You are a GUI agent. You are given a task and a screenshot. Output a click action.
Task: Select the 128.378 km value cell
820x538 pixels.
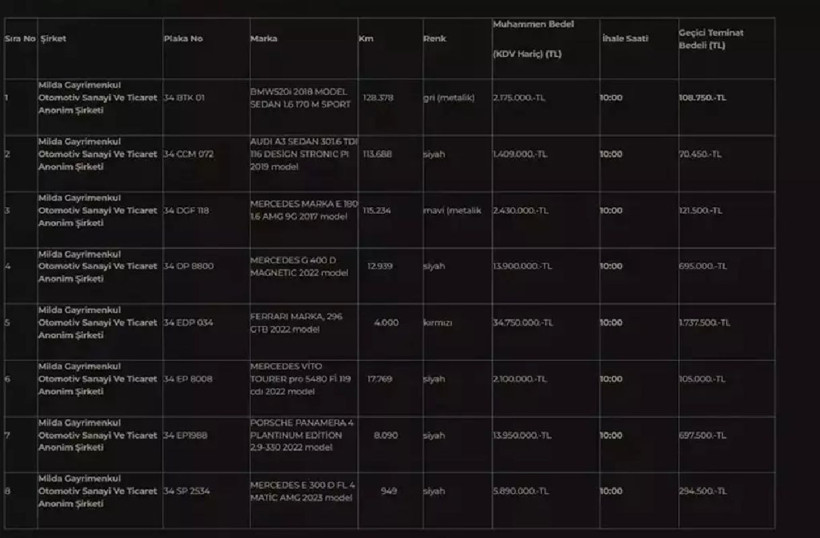pos(378,98)
